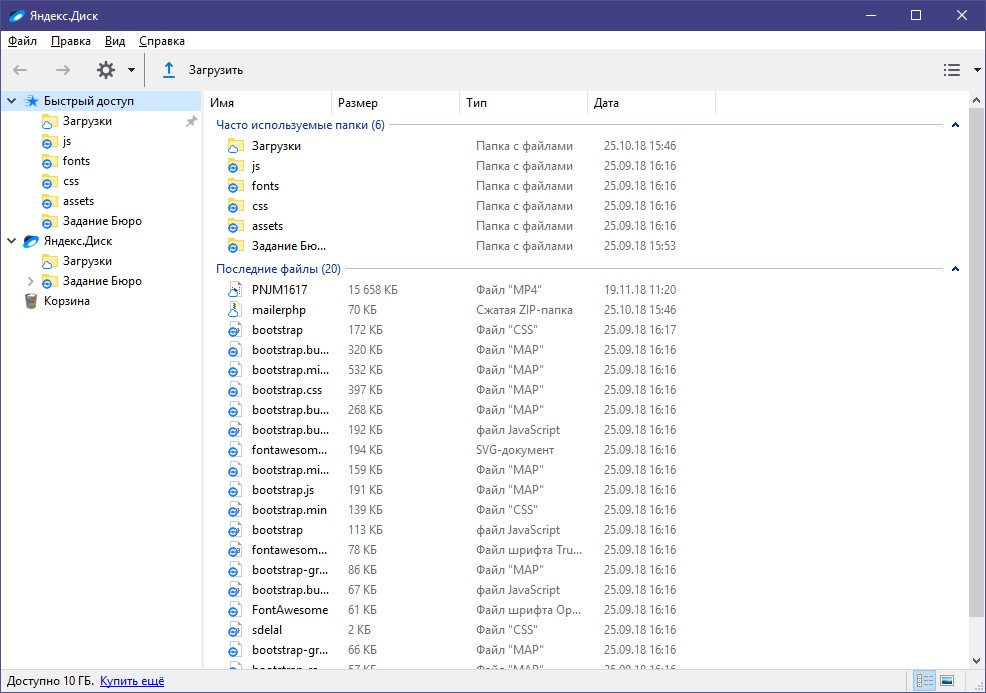Select the Корзина trash icon

(31, 301)
